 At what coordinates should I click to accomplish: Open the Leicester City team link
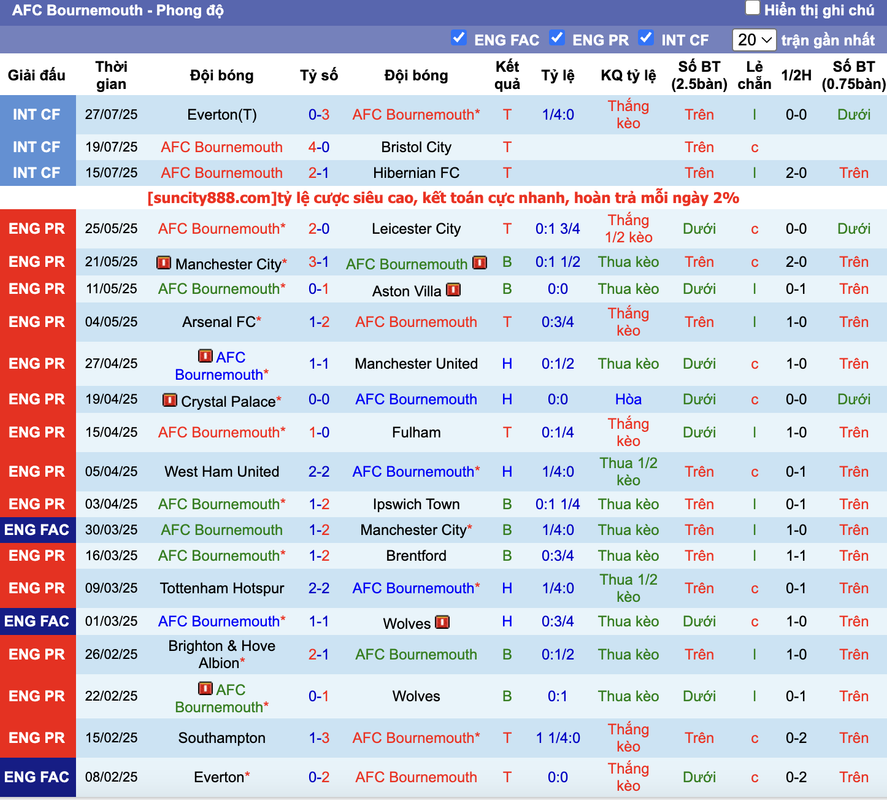click(416, 229)
